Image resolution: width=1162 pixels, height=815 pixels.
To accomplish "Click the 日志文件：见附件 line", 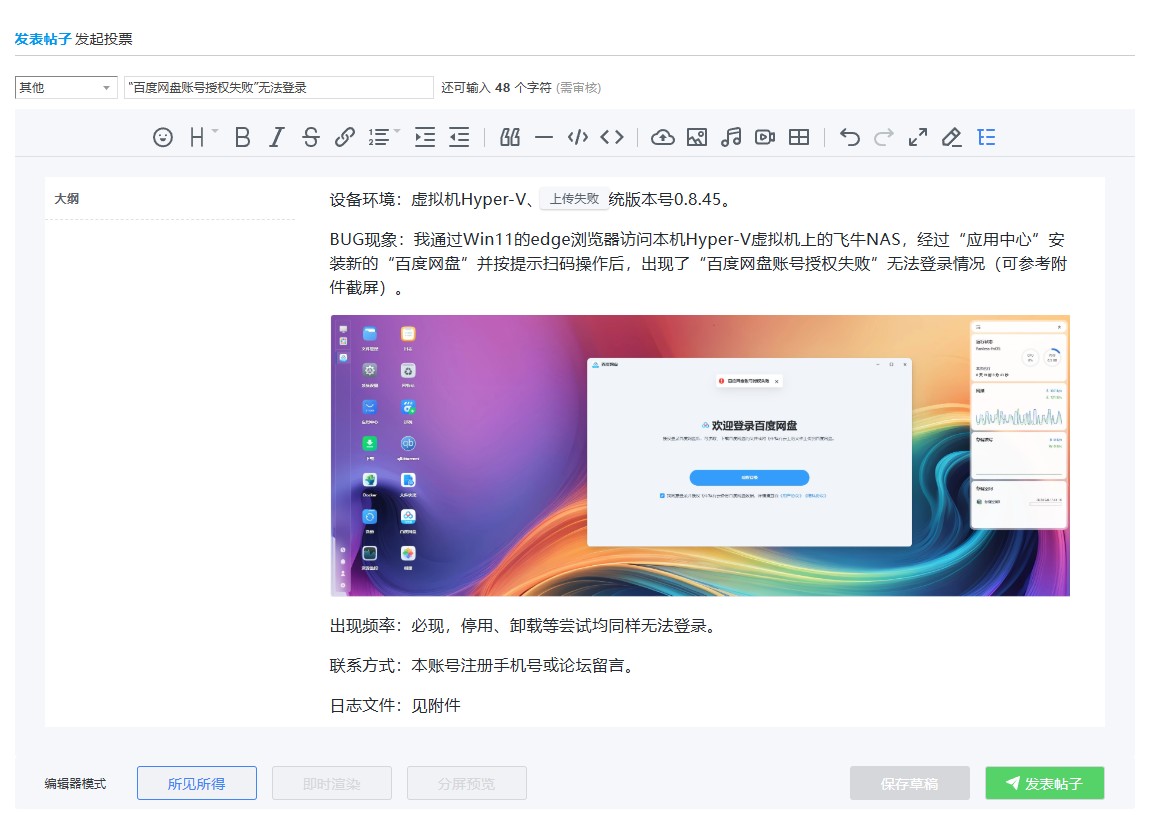I will (x=395, y=706).
